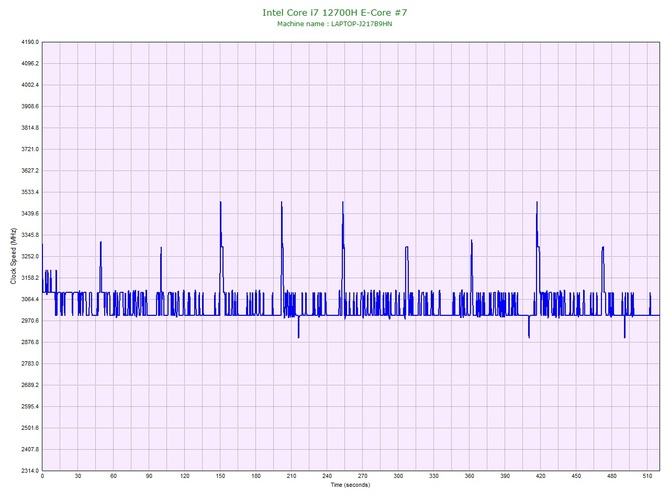Select the 2501.6 y-axis value
Image resolution: width=670 pixels, height=502 pixels.
tap(30, 428)
